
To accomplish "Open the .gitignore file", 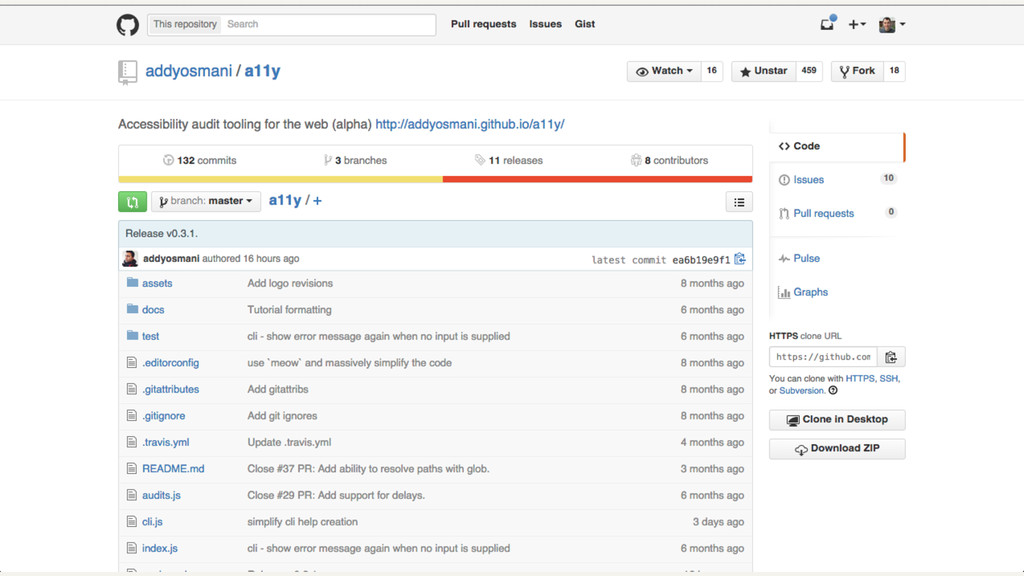I will coord(163,416).
